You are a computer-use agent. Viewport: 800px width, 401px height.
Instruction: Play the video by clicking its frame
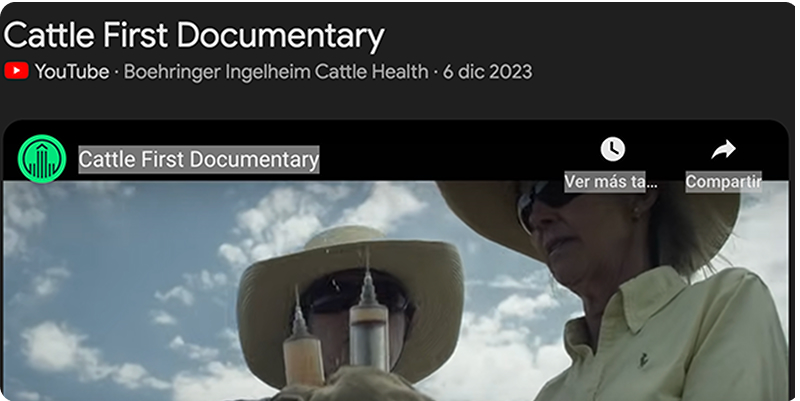(x=396, y=291)
